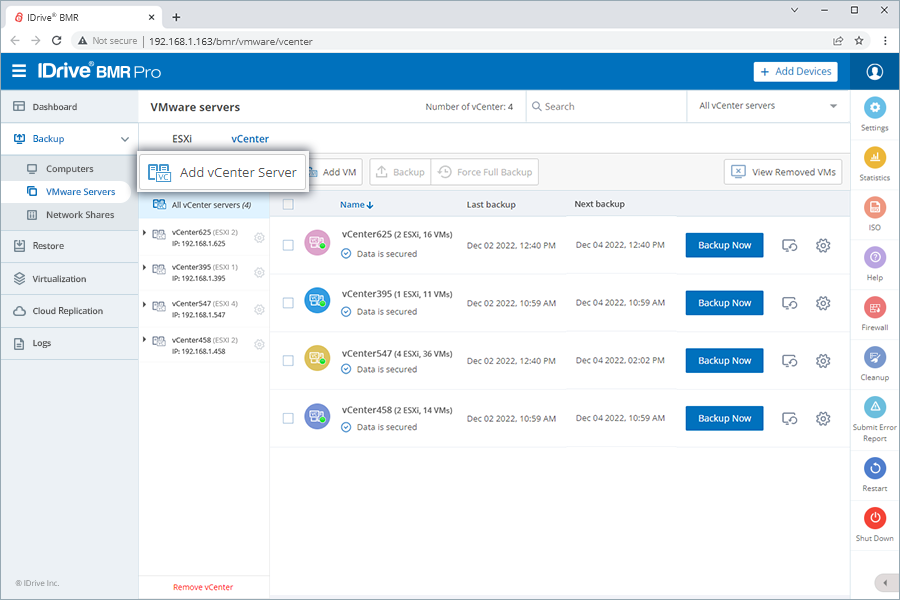Viewport: 900px width, 600px height.
Task: Click the pink vCenter625 server icon
Action: [x=317, y=242]
